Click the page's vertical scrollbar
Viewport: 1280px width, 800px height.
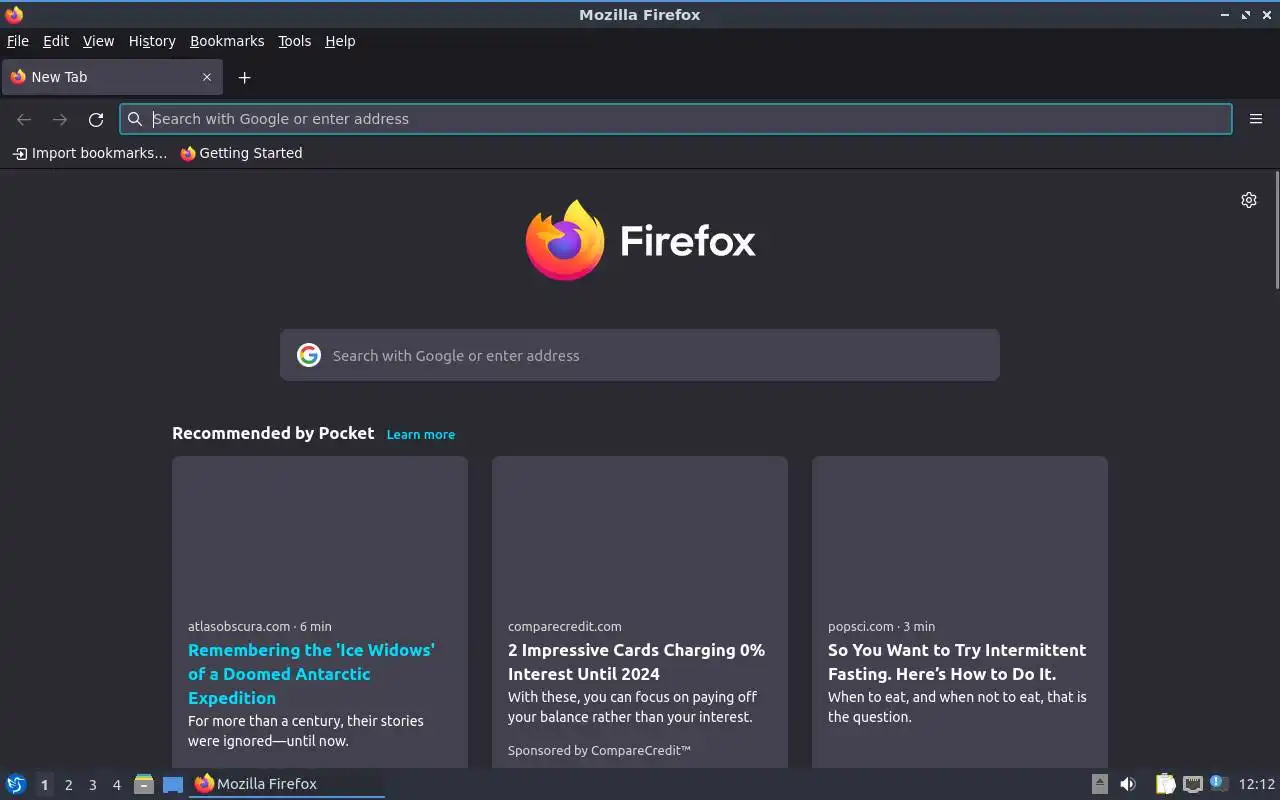(1277, 232)
